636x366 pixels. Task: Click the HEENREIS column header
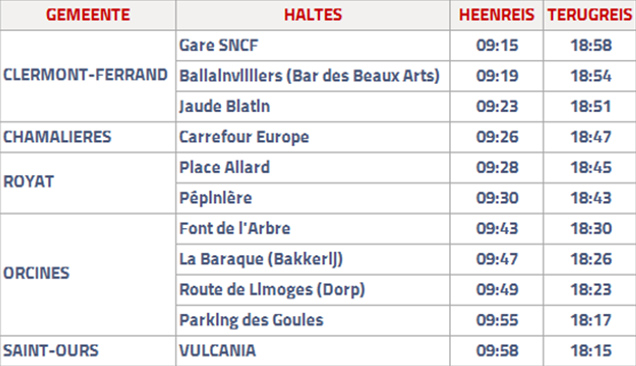[496, 15]
